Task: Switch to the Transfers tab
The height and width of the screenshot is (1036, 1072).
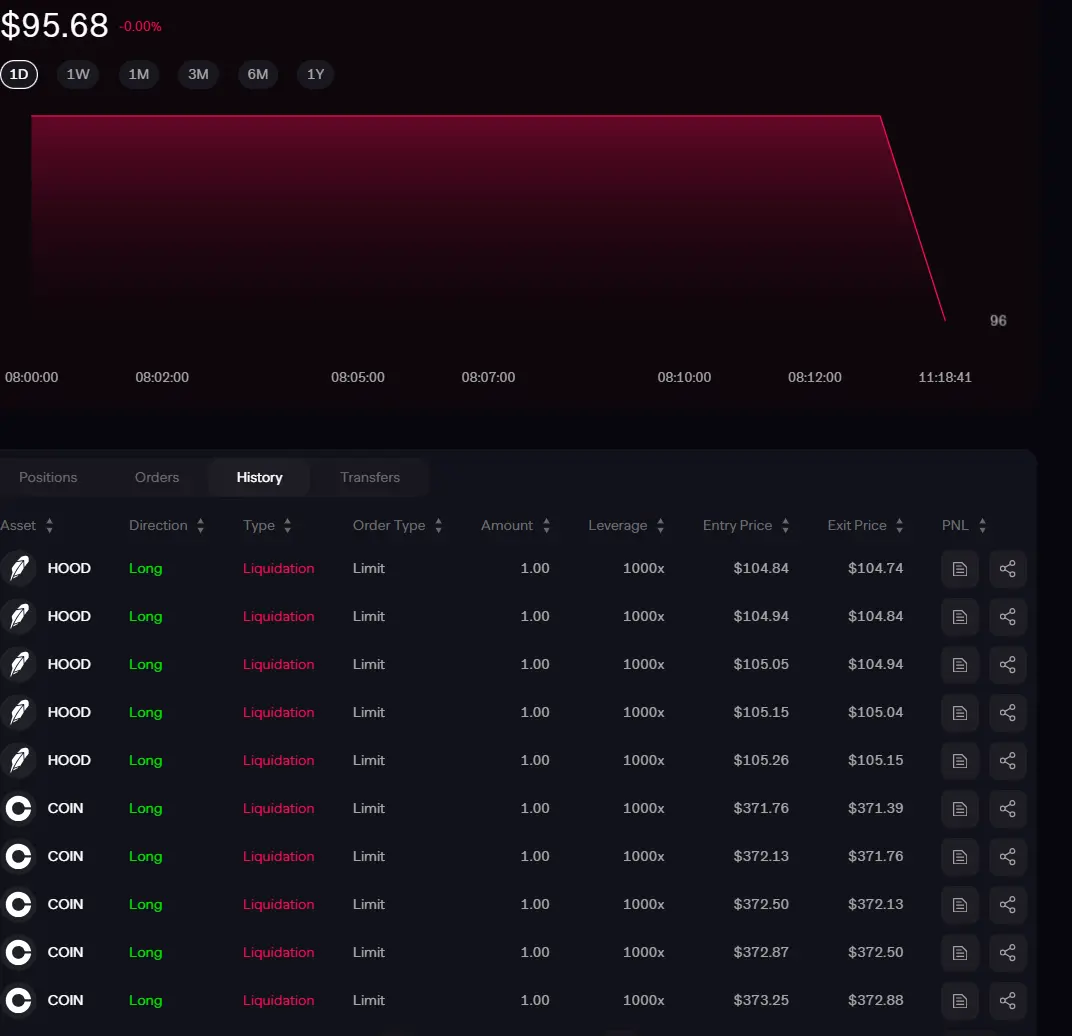Action: 370,477
